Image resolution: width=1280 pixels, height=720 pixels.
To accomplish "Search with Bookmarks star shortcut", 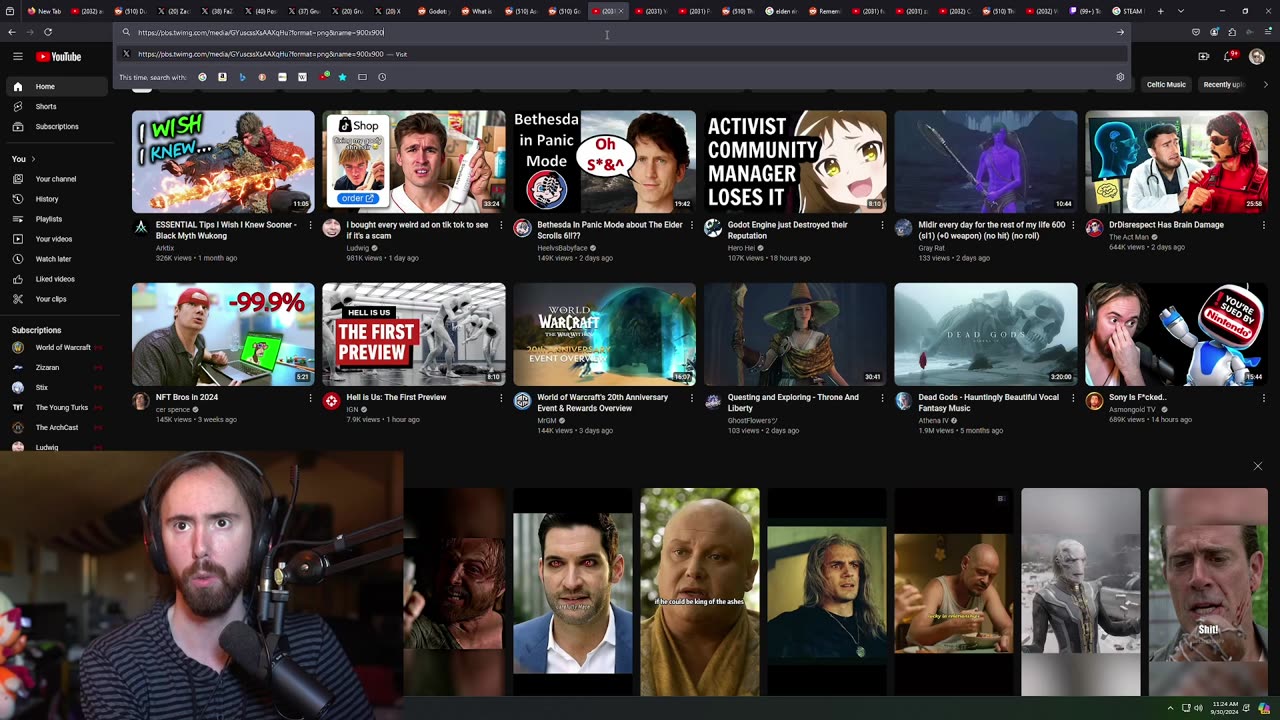I will click(342, 77).
